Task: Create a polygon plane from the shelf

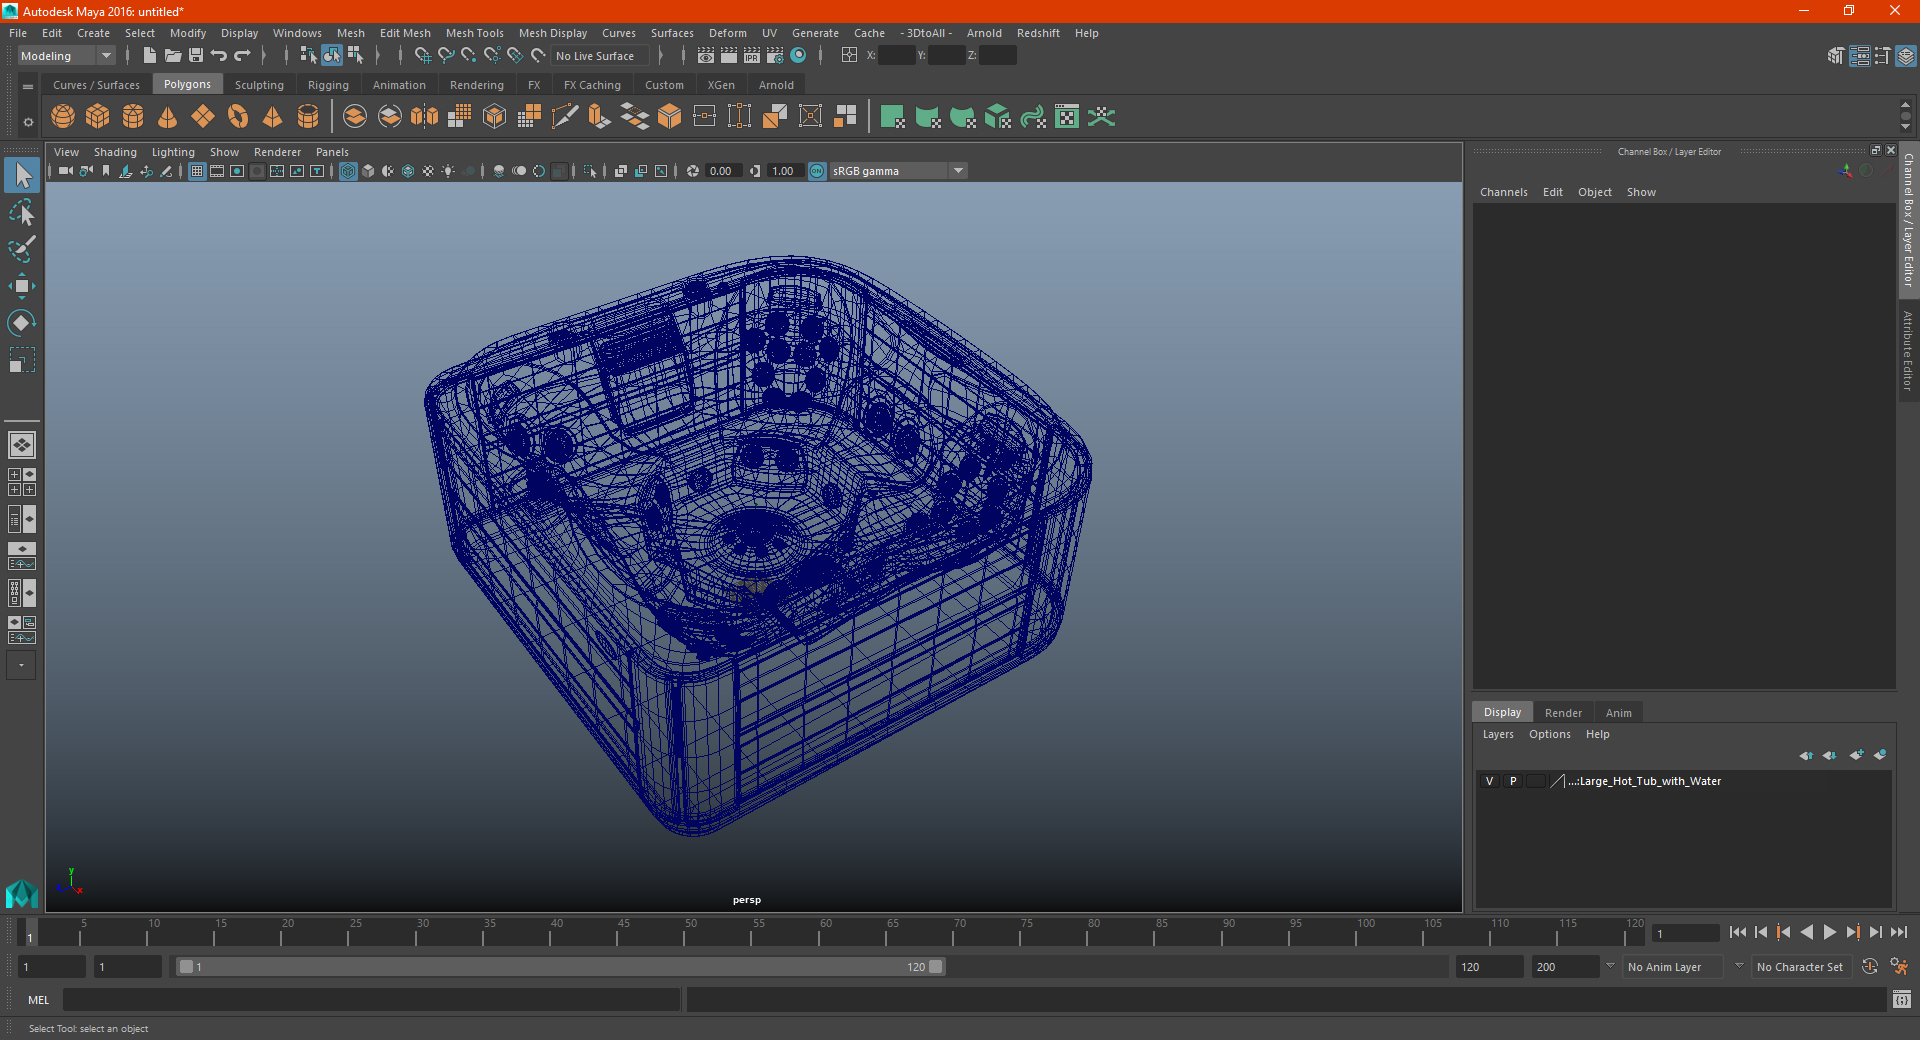Action: (203, 117)
